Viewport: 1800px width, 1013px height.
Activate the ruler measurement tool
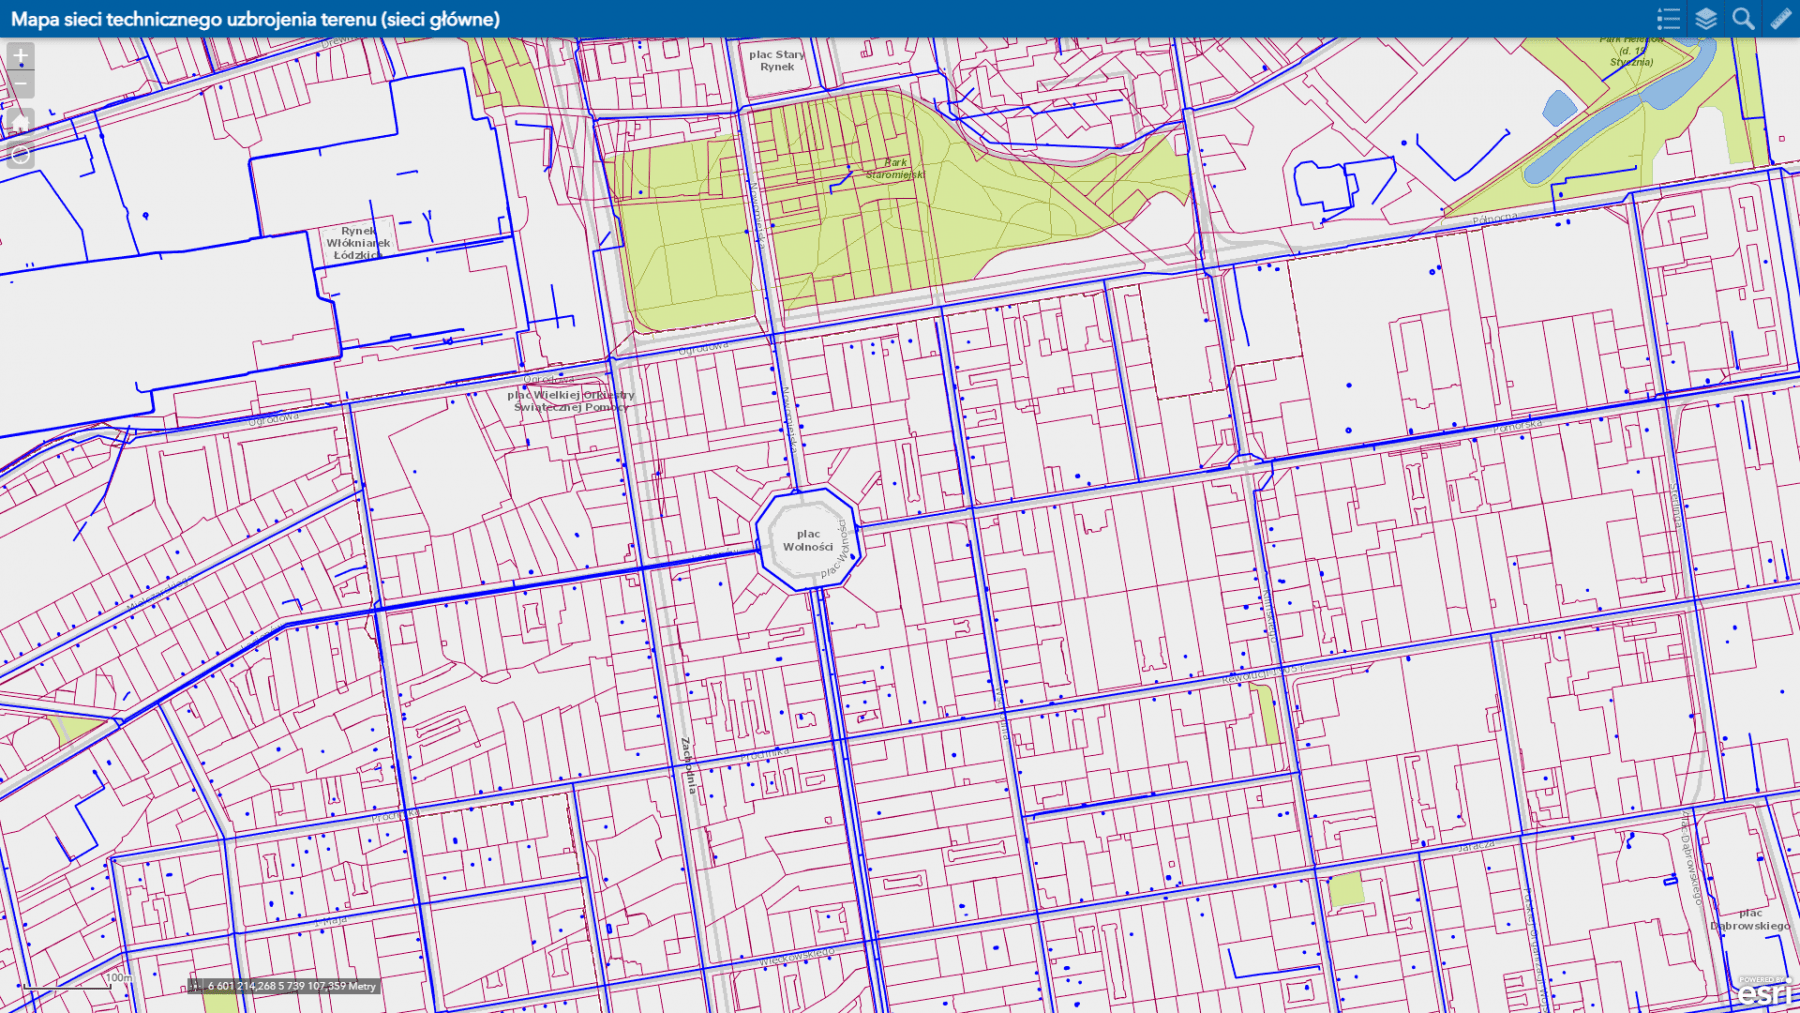click(1781, 19)
